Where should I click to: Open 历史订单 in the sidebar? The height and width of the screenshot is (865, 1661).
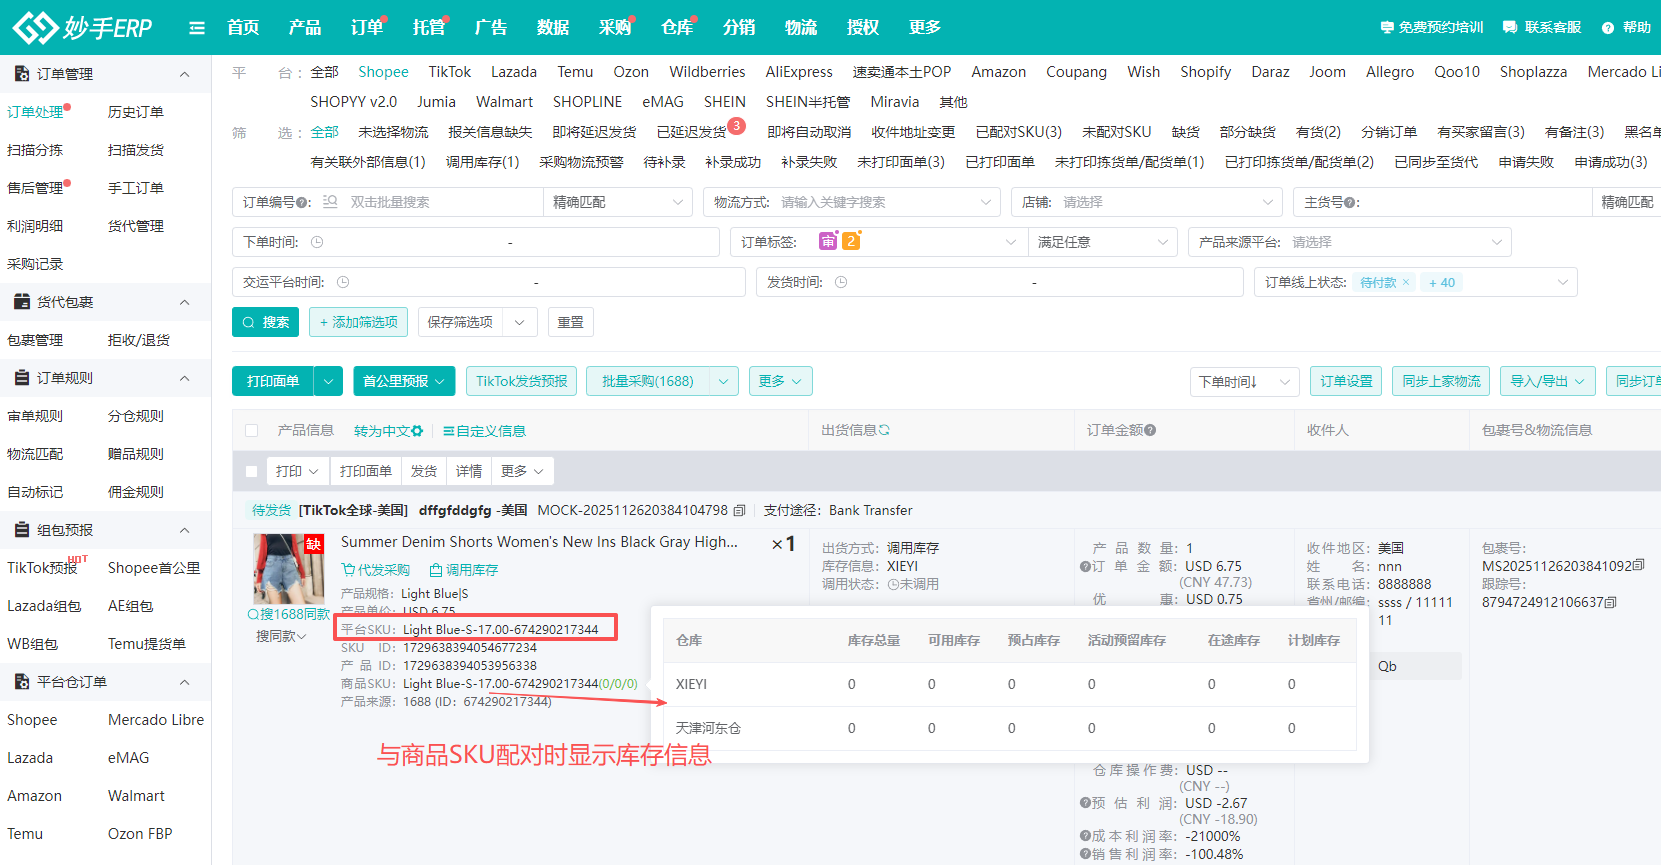click(x=136, y=112)
